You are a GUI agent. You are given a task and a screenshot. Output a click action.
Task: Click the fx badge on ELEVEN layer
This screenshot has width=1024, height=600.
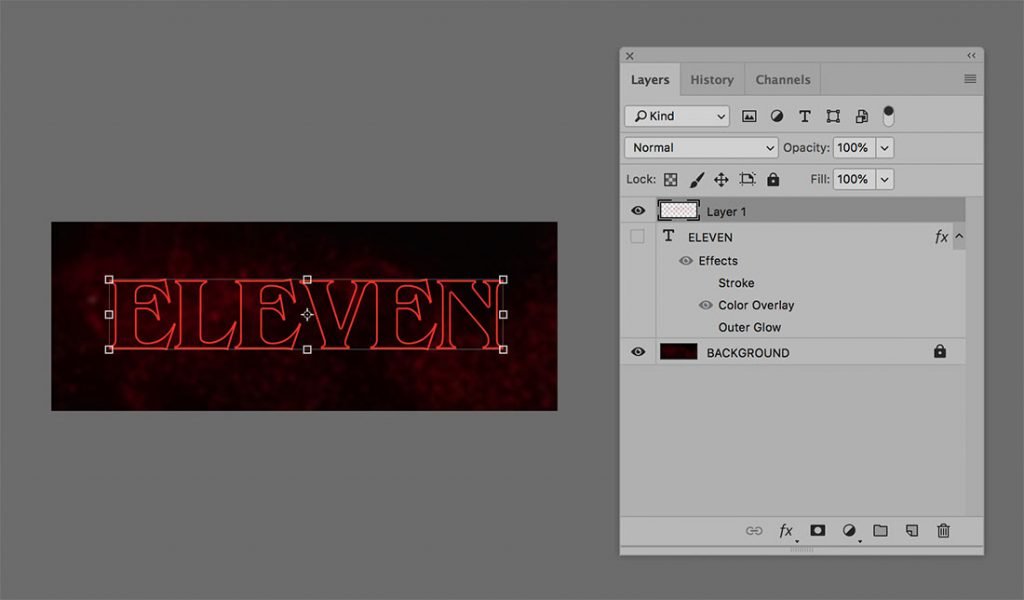point(941,237)
